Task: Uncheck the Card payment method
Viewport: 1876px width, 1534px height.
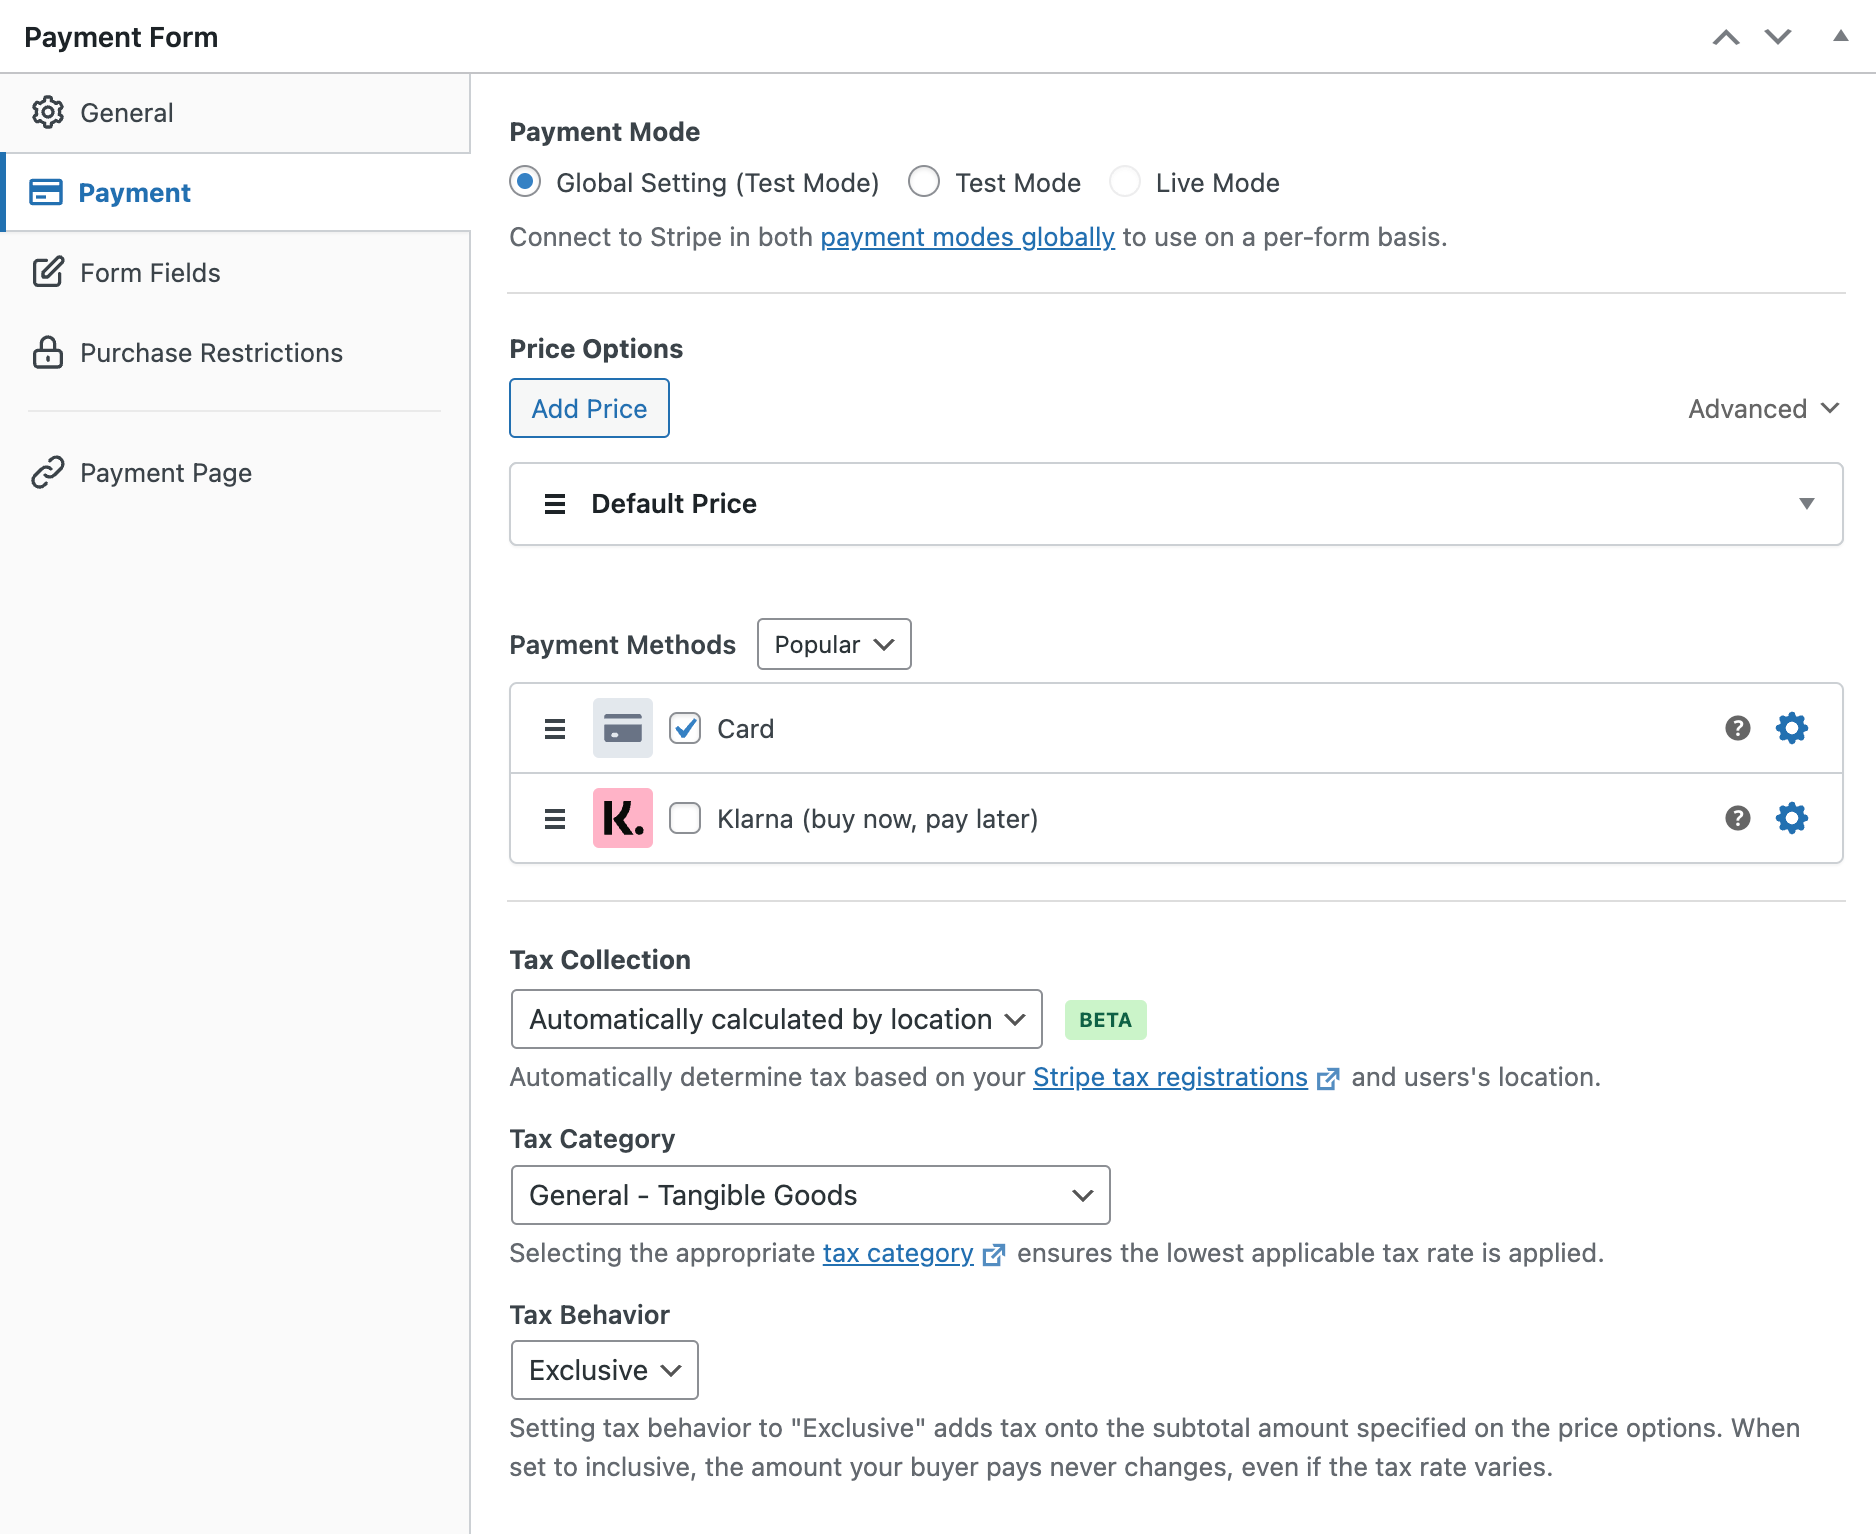Action: 685,728
